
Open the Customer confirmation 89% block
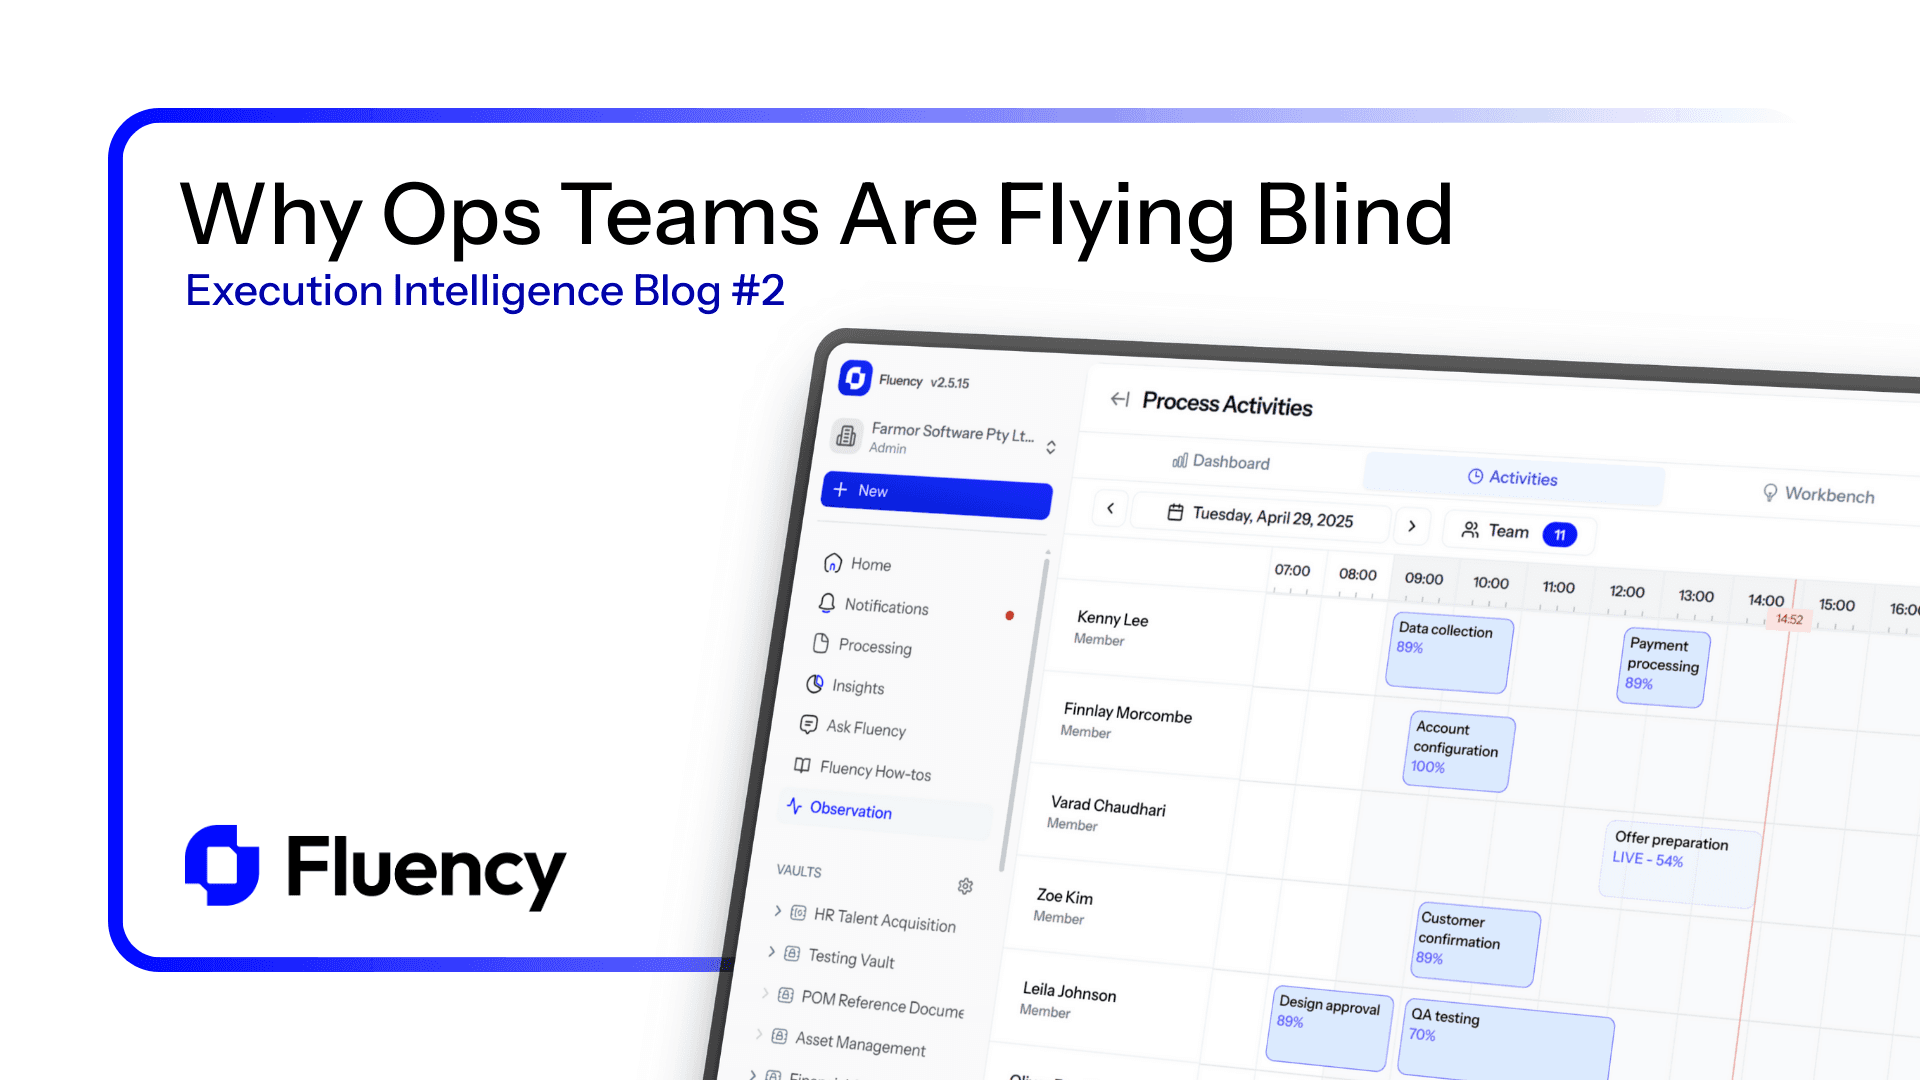click(1476, 943)
